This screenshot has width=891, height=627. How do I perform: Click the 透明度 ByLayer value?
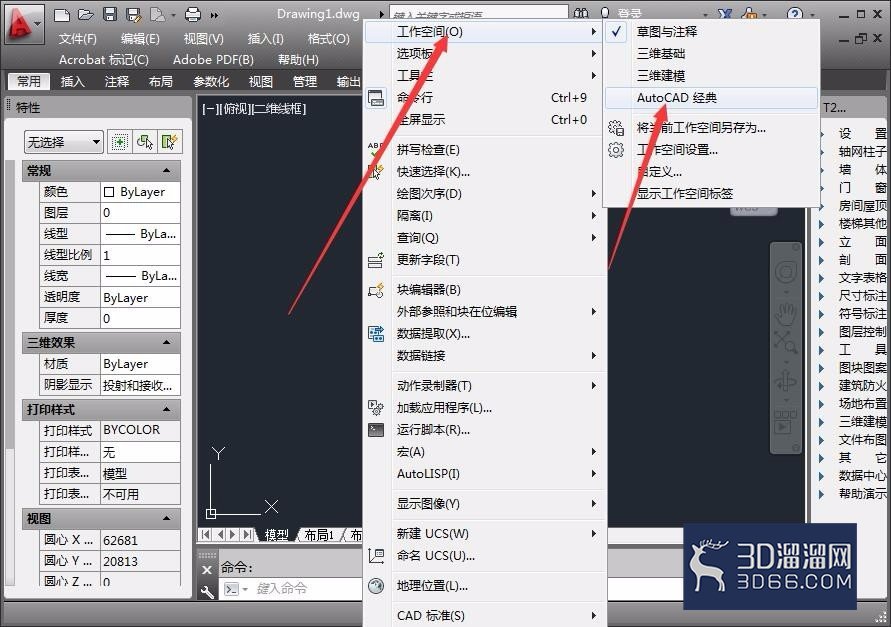tap(140, 298)
